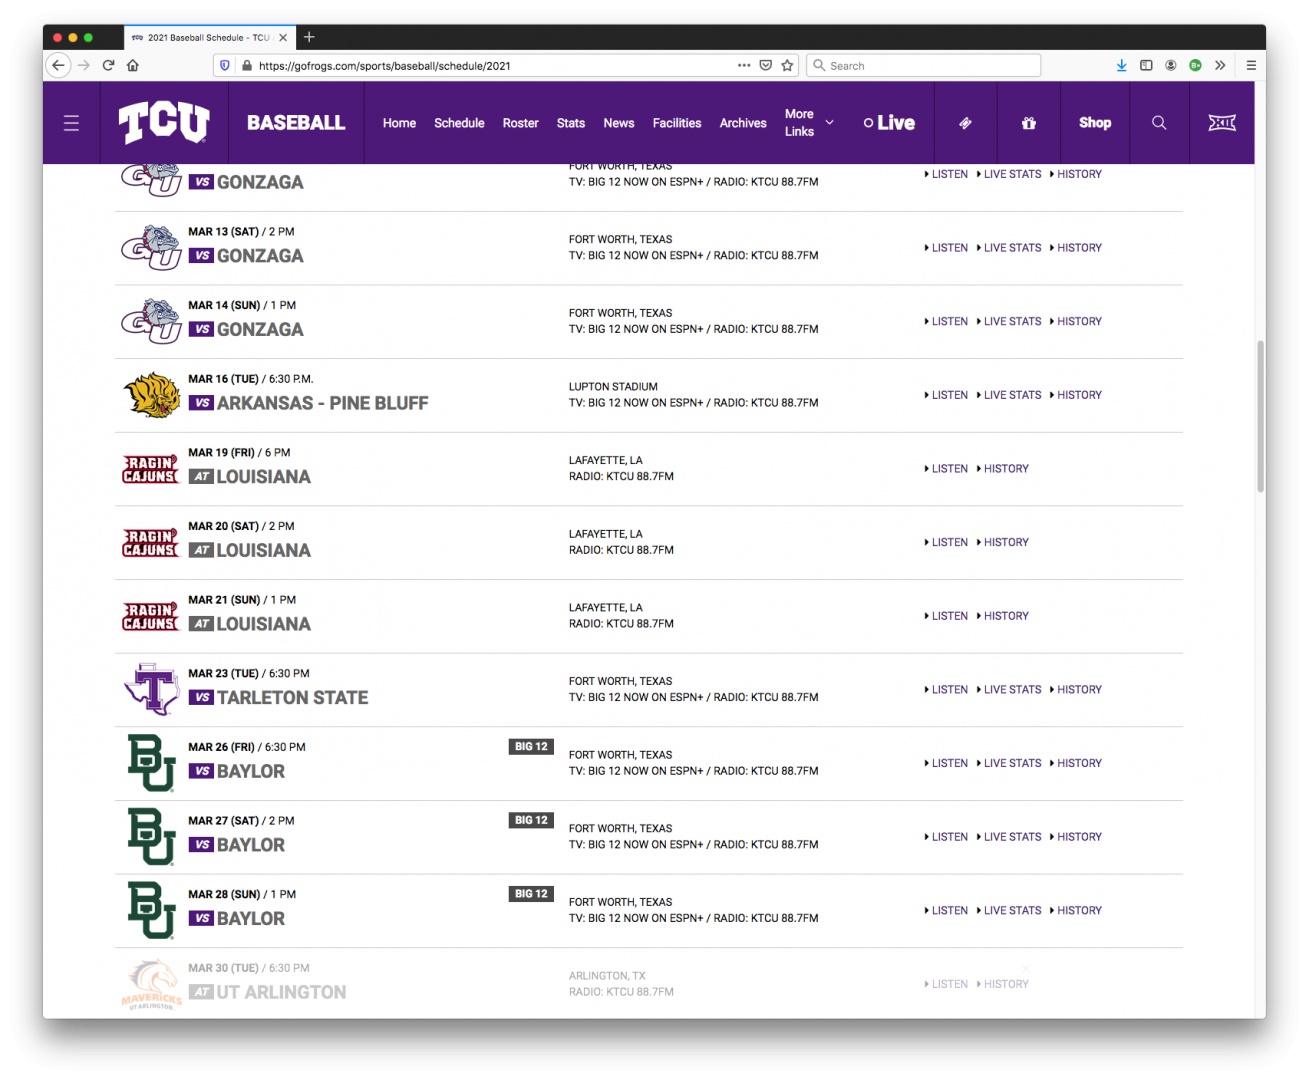Click the Big 12 conference logo icon
This screenshot has height=1080, width=1309.
1221,123
